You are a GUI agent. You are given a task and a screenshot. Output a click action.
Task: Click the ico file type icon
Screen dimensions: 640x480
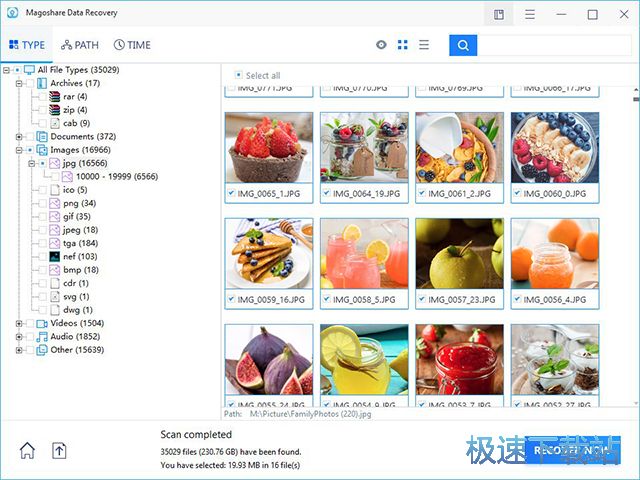[x=55, y=190]
